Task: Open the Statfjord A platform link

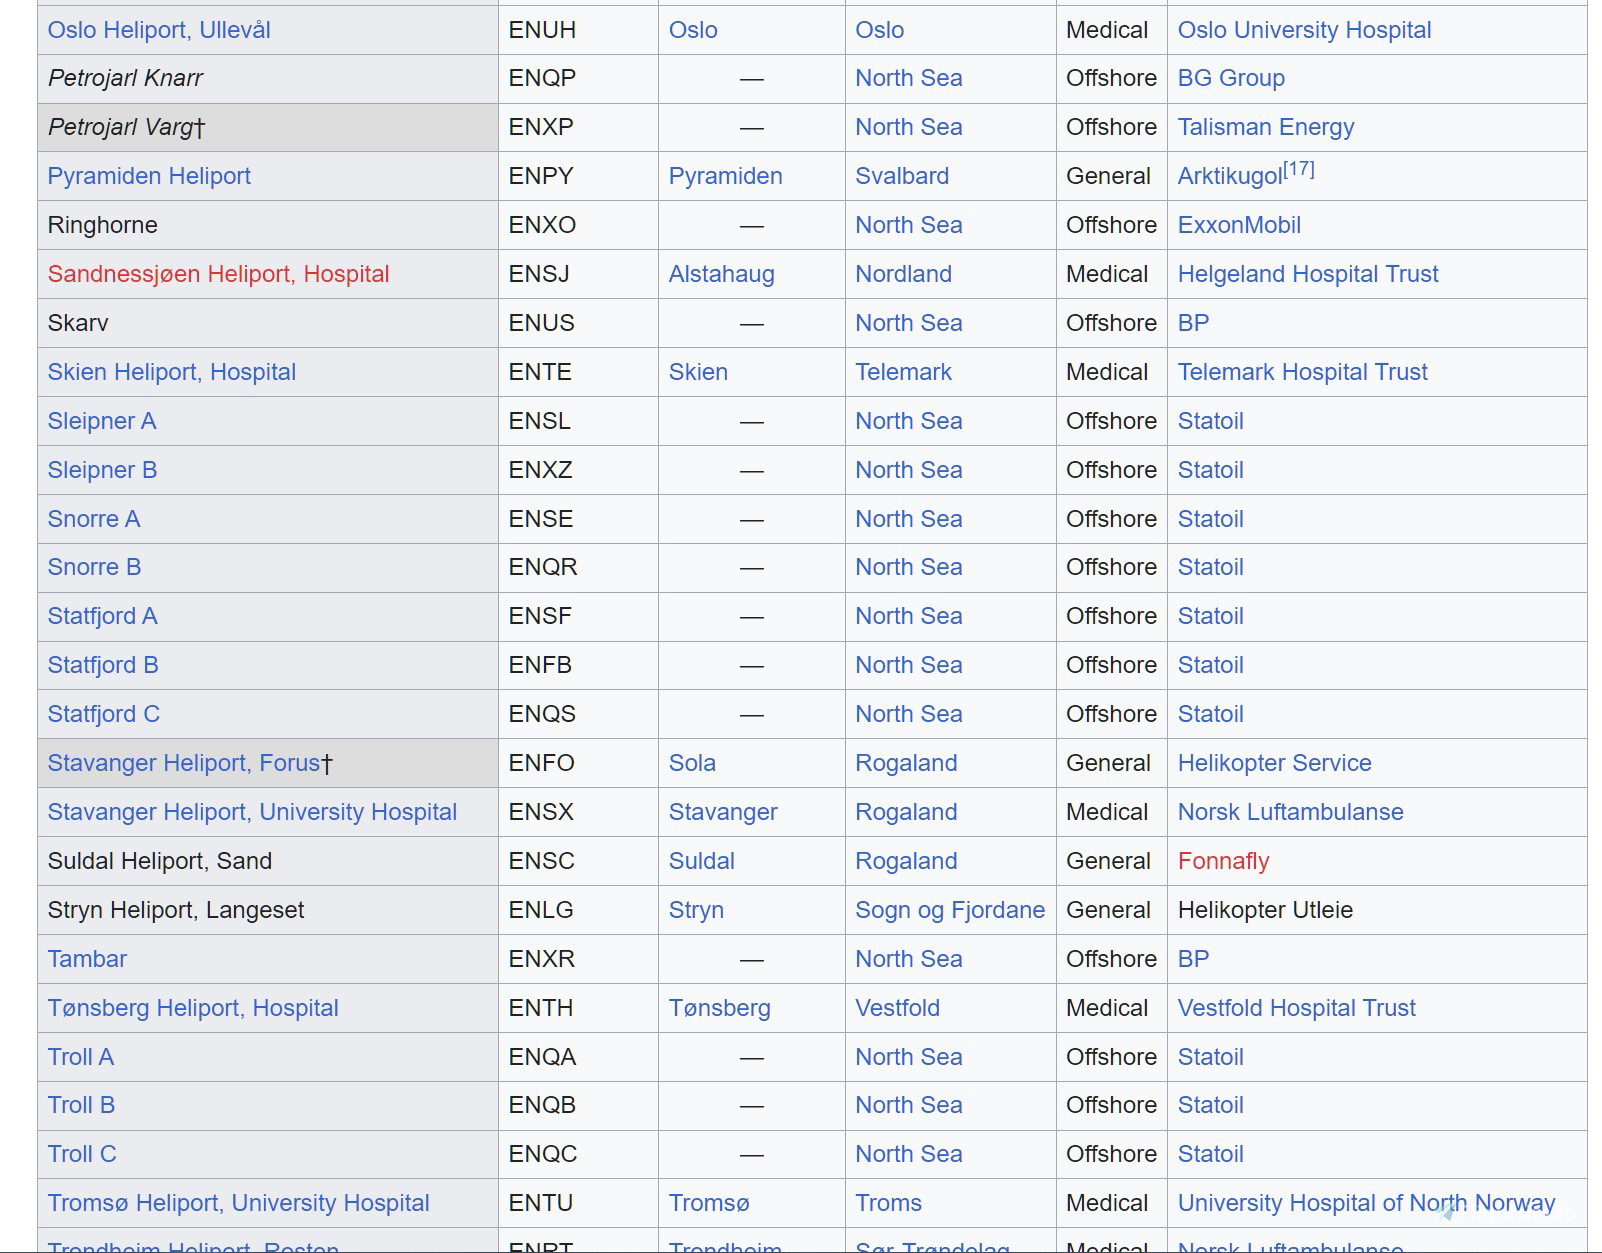Action: click(102, 616)
